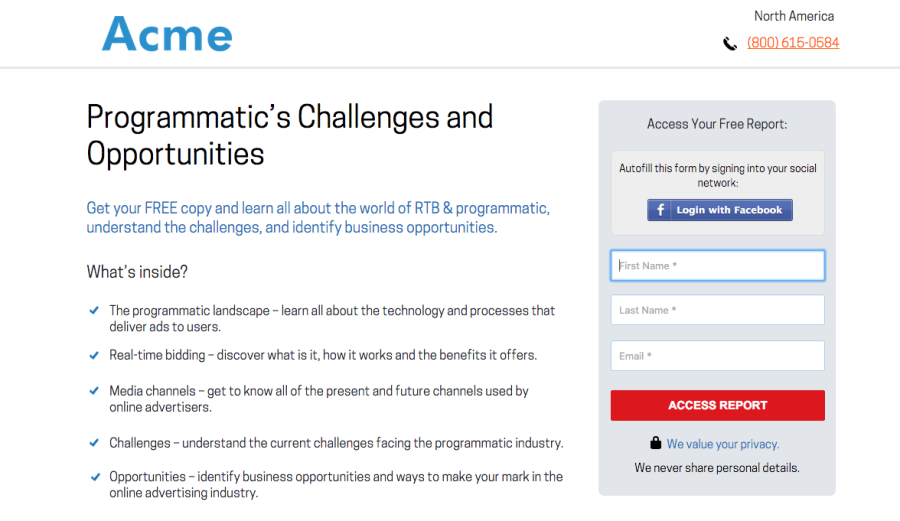Screen dimensions: 900x521
Task: Click the Acme logo
Action: click(167, 35)
